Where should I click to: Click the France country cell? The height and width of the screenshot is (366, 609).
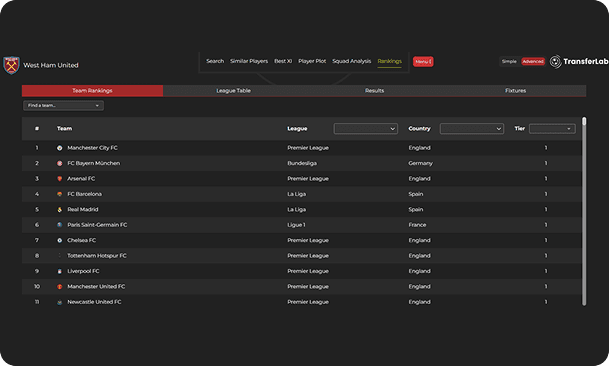pyautogui.click(x=418, y=225)
